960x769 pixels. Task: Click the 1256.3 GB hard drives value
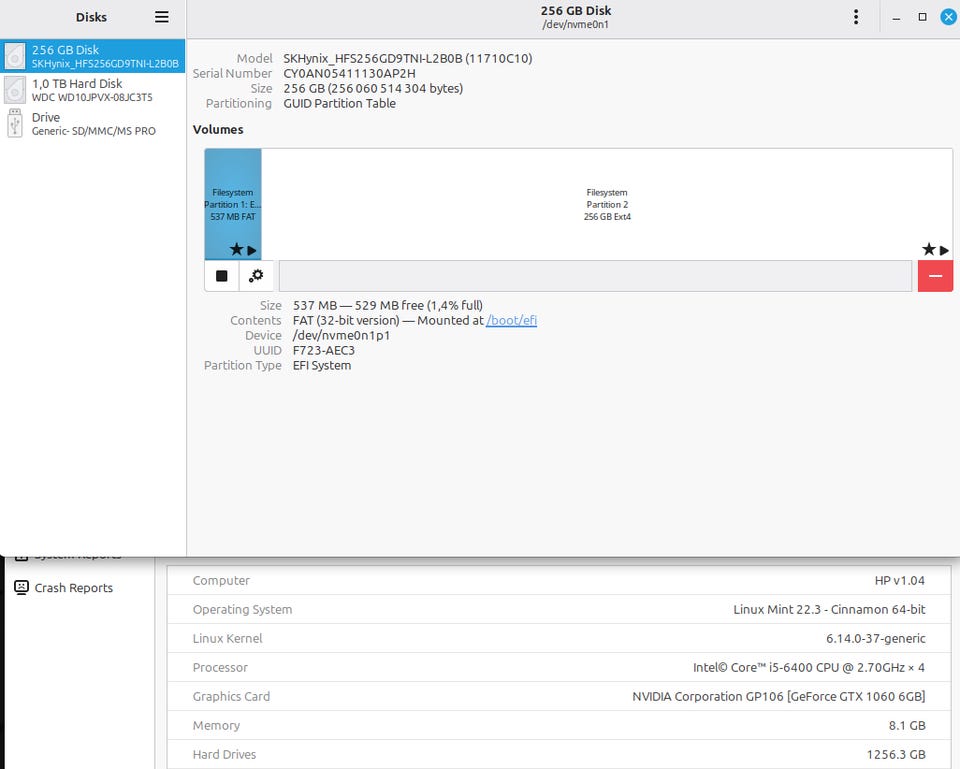(x=896, y=754)
